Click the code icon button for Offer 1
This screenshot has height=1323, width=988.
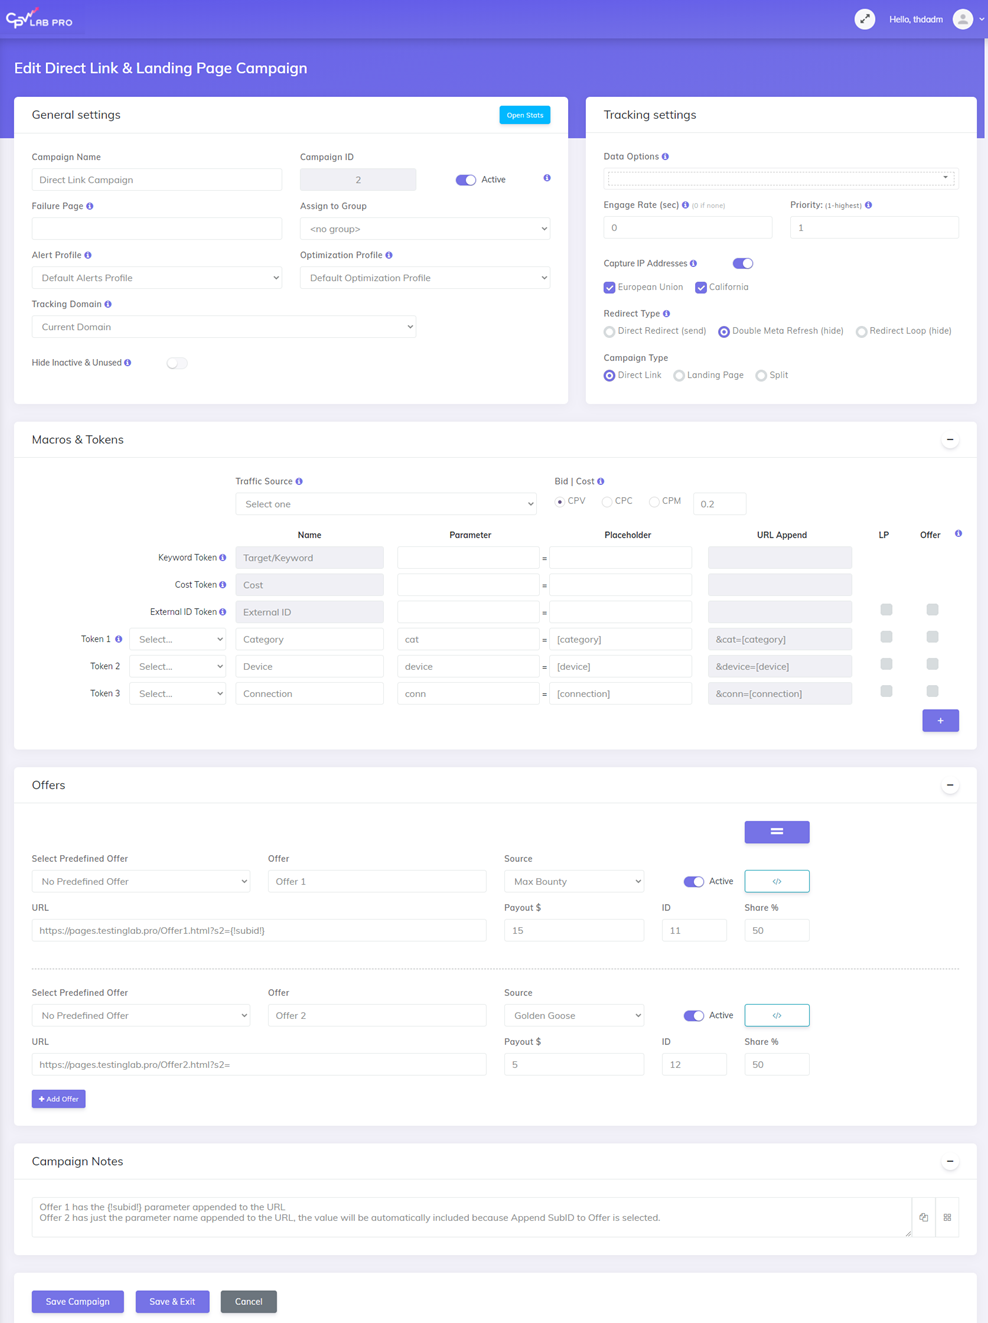[x=776, y=881]
